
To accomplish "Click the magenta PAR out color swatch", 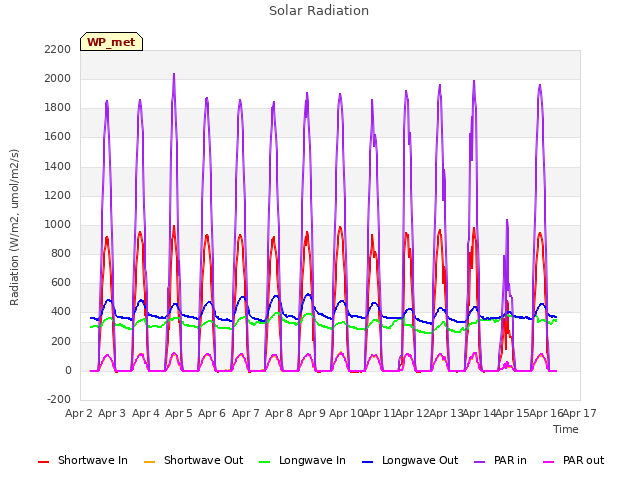I will pos(549,462).
